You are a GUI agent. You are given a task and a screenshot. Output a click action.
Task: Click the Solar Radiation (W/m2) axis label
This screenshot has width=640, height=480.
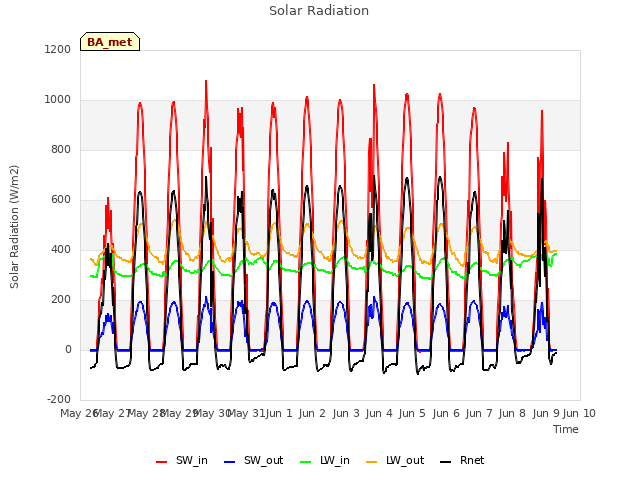(x=14, y=227)
